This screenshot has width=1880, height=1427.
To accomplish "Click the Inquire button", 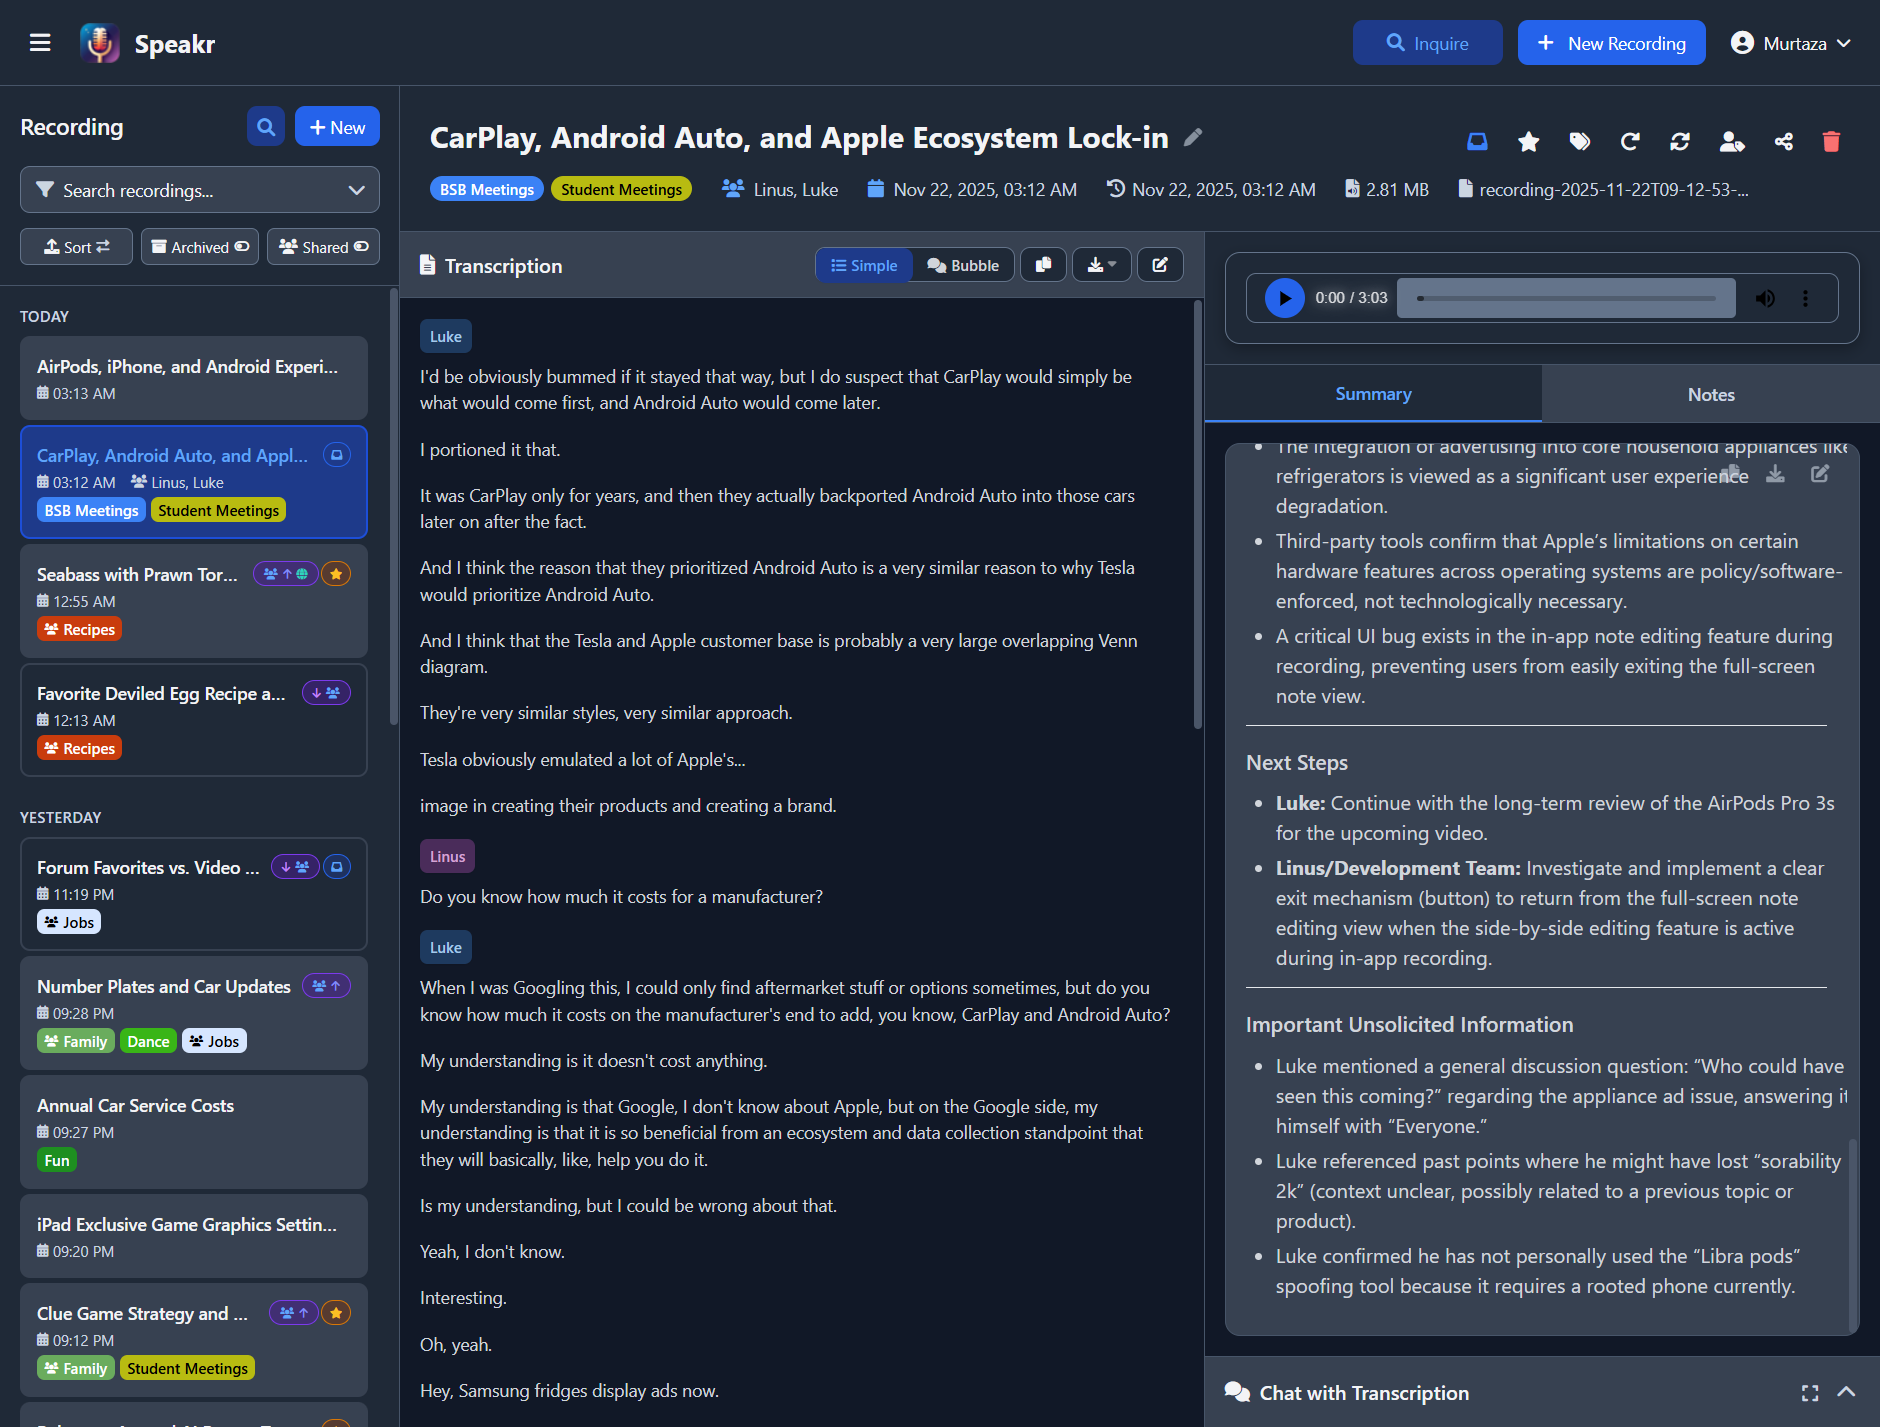I will tap(1427, 43).
